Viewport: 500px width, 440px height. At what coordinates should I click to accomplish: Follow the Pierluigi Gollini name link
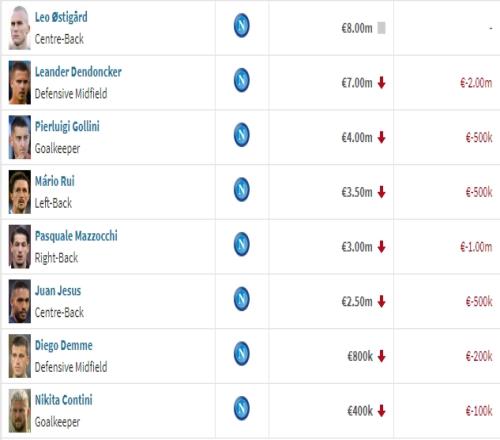67,127
